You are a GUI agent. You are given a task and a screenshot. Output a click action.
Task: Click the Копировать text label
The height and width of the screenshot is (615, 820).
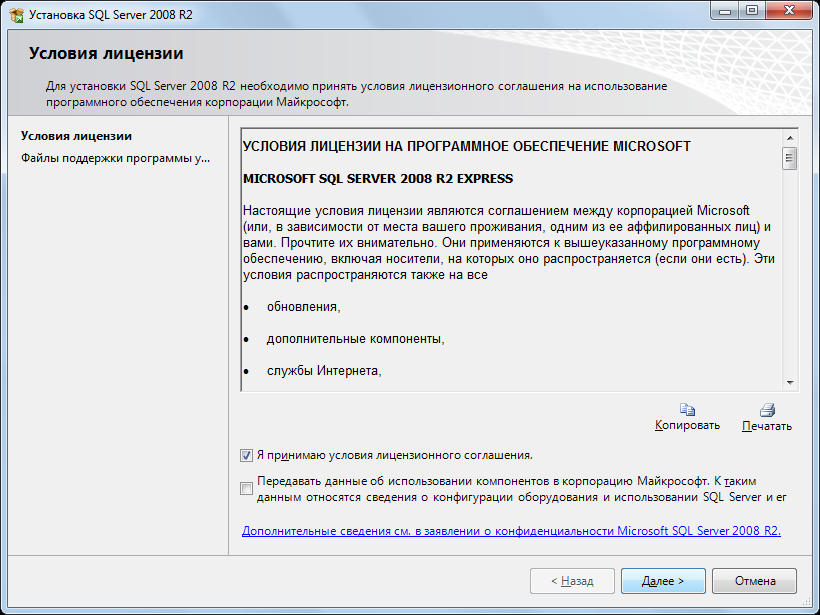tap(688, 426)
